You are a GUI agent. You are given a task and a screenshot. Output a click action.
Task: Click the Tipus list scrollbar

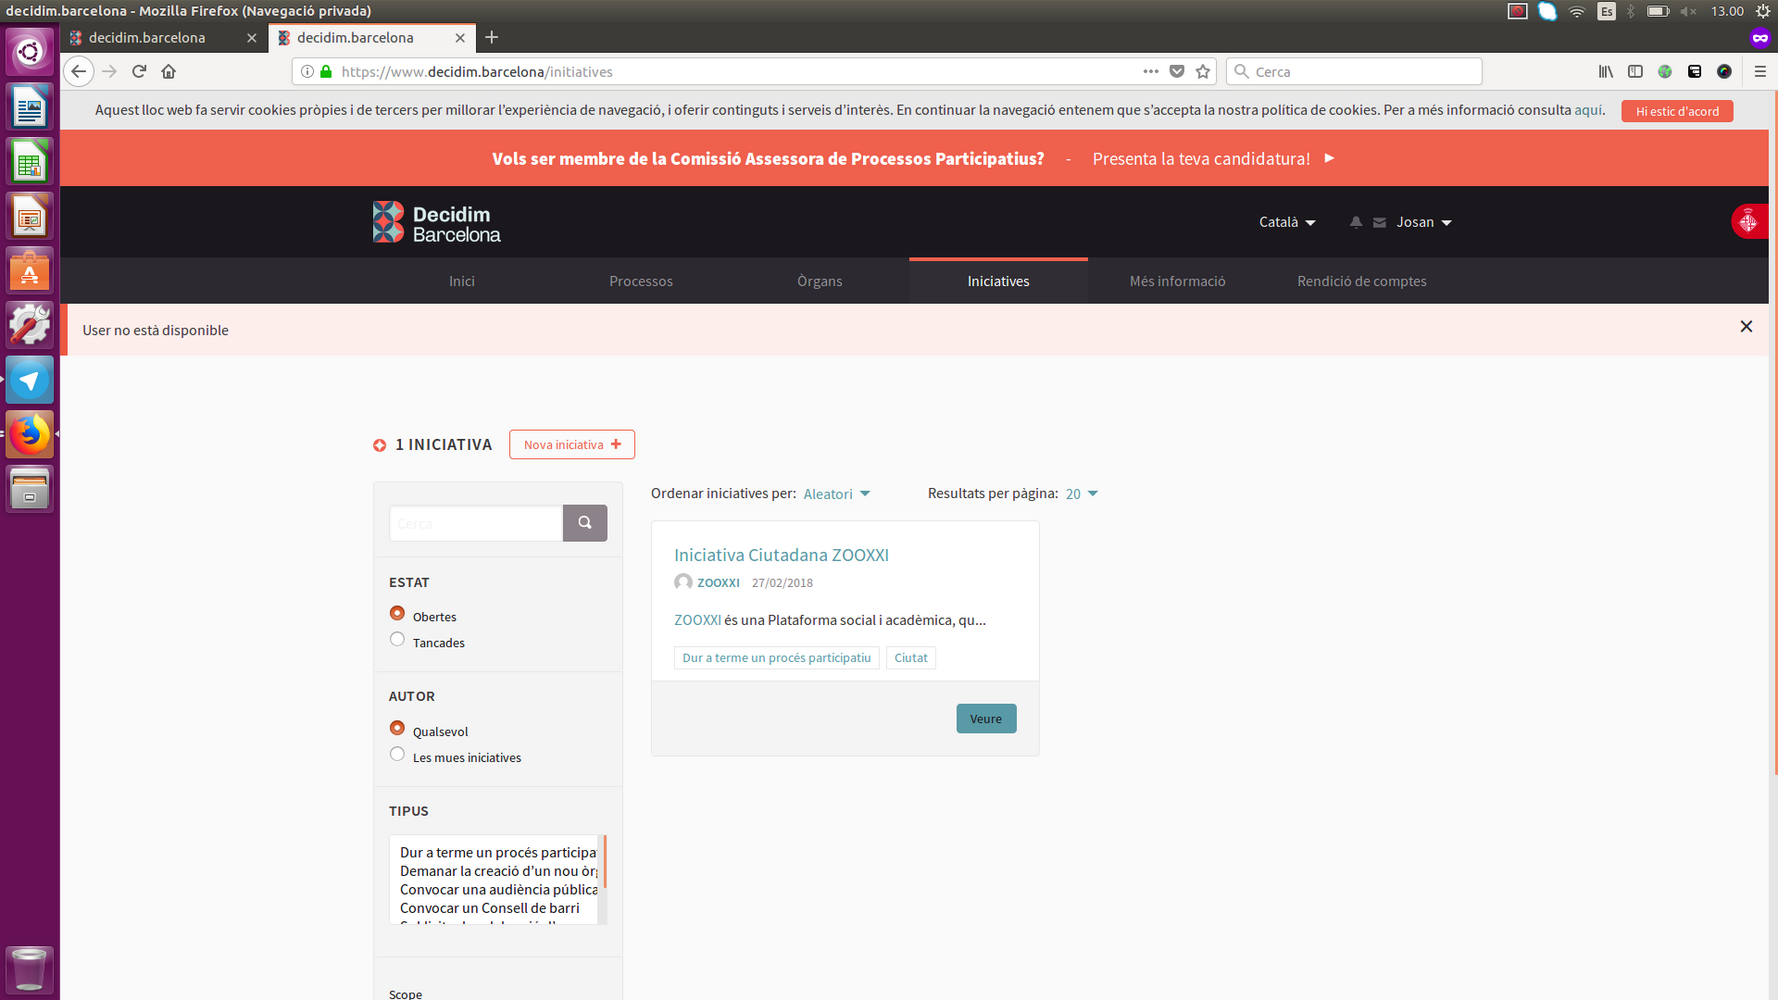[x=604, y=862]
